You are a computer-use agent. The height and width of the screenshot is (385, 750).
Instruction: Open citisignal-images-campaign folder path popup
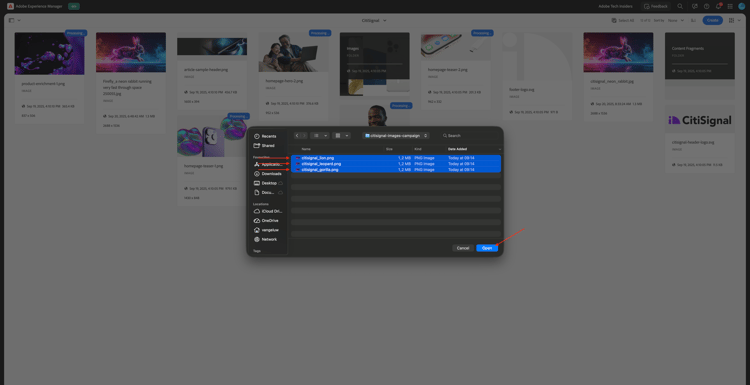[396, 136]
